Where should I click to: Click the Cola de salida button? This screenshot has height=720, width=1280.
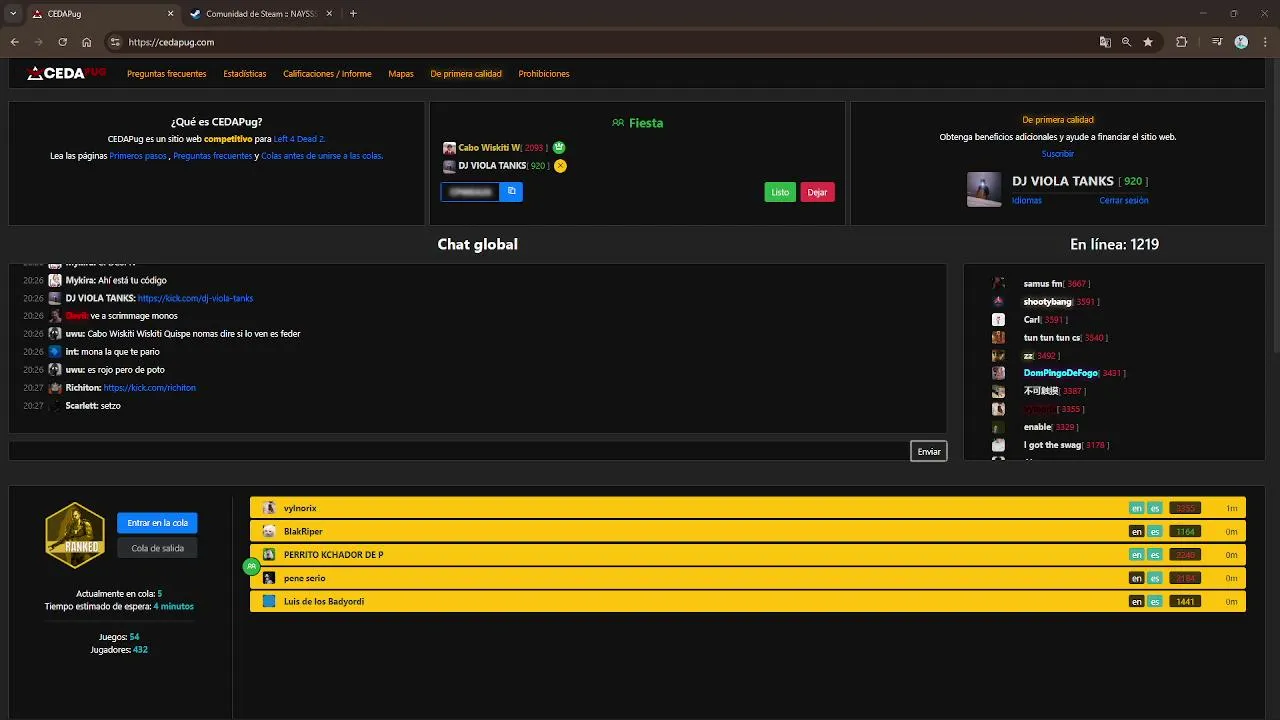(x=157, y=548)
